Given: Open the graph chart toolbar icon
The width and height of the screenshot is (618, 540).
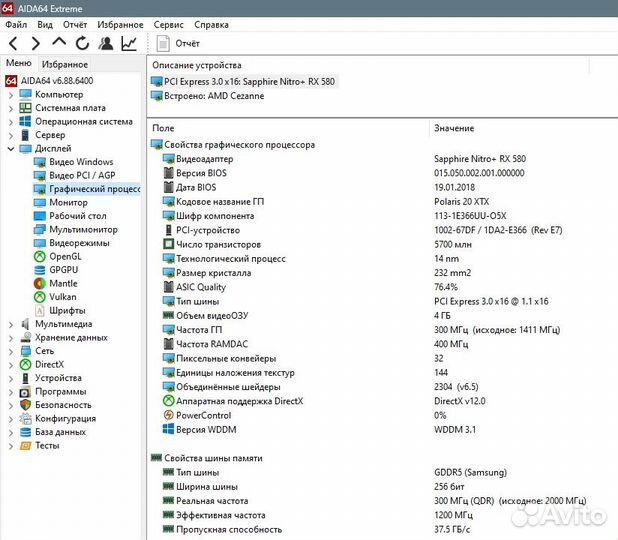Looking at the screenshot, I should 129,43.
